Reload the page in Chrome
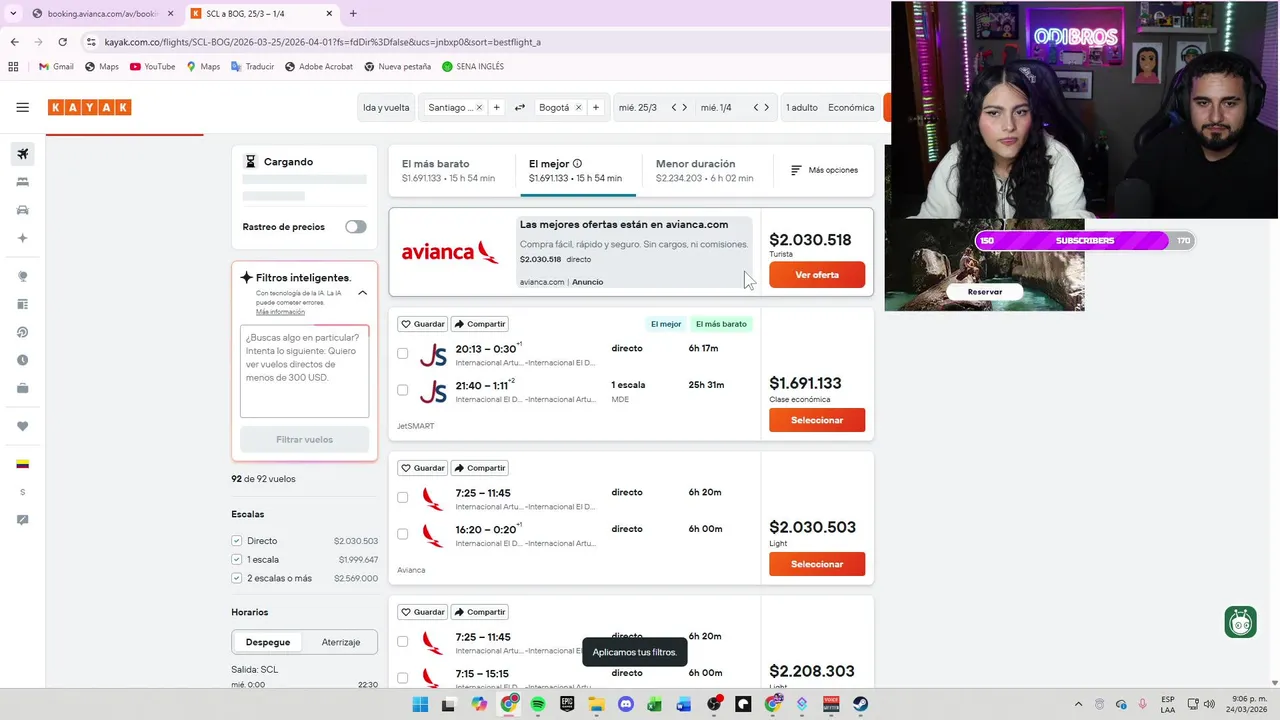This screenshot has width=1280, height=720. pos(62,42)
